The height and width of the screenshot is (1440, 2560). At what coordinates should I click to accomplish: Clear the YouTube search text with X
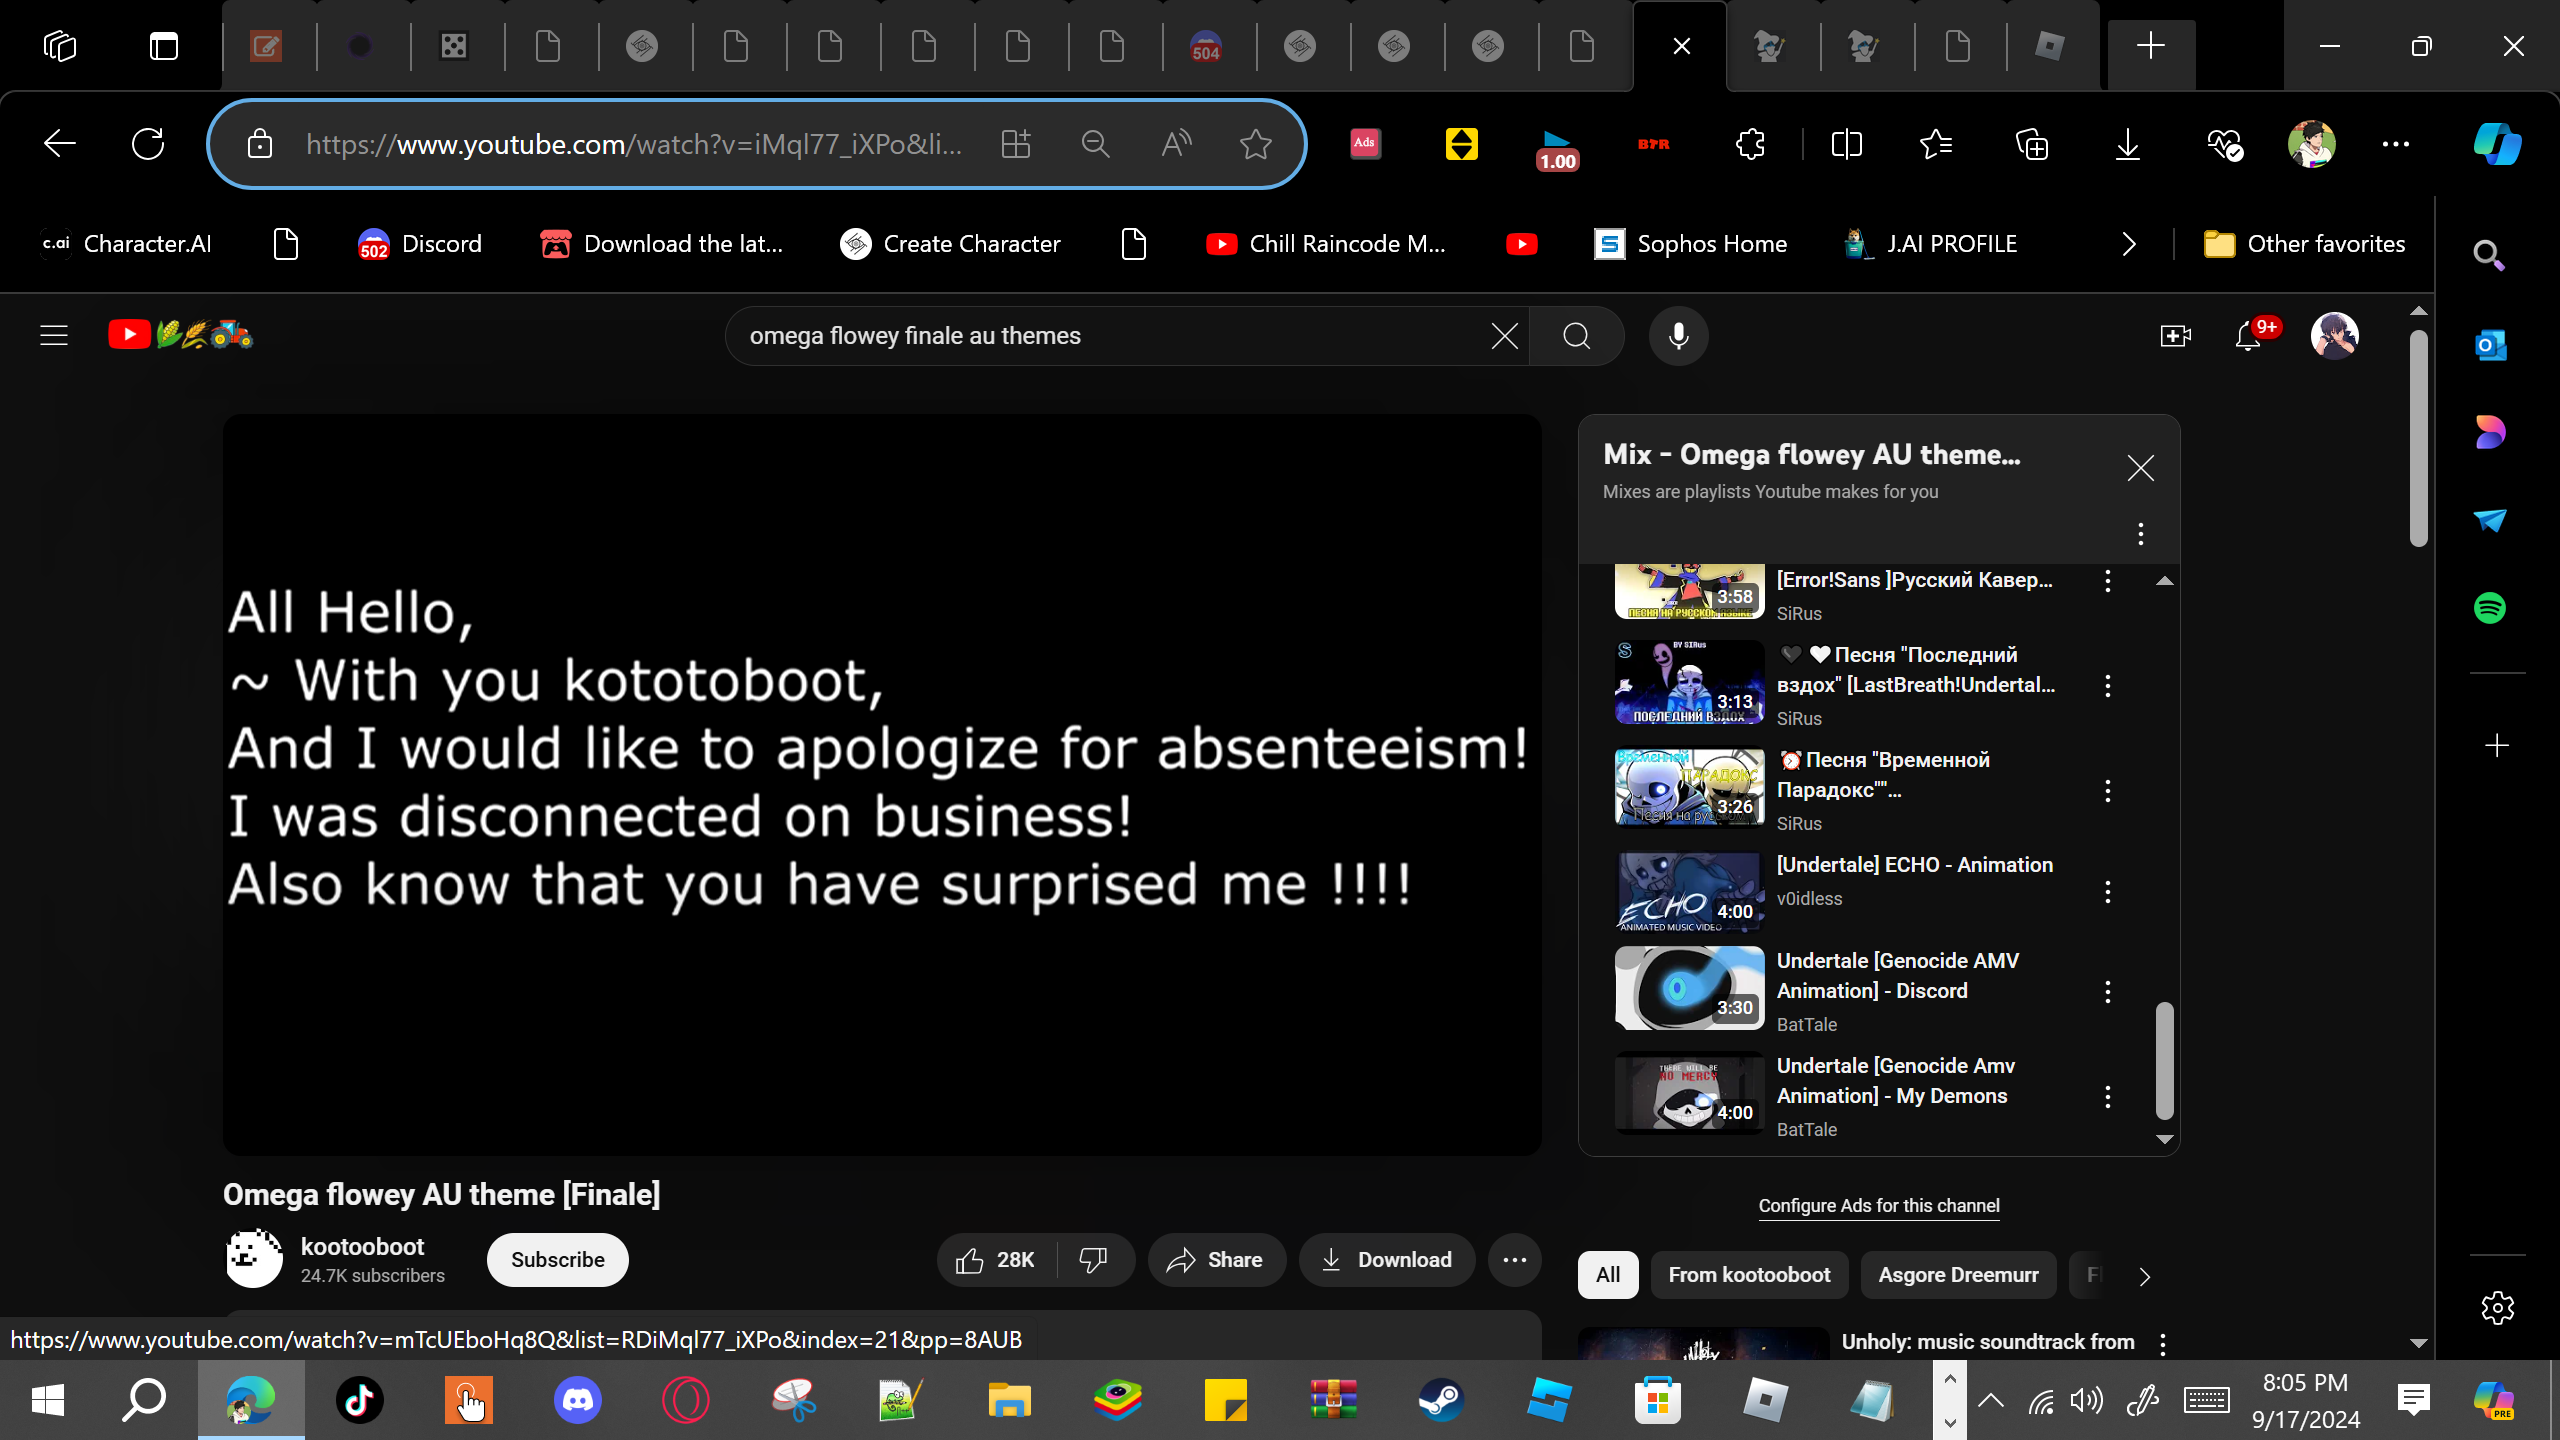point(1504,336)
